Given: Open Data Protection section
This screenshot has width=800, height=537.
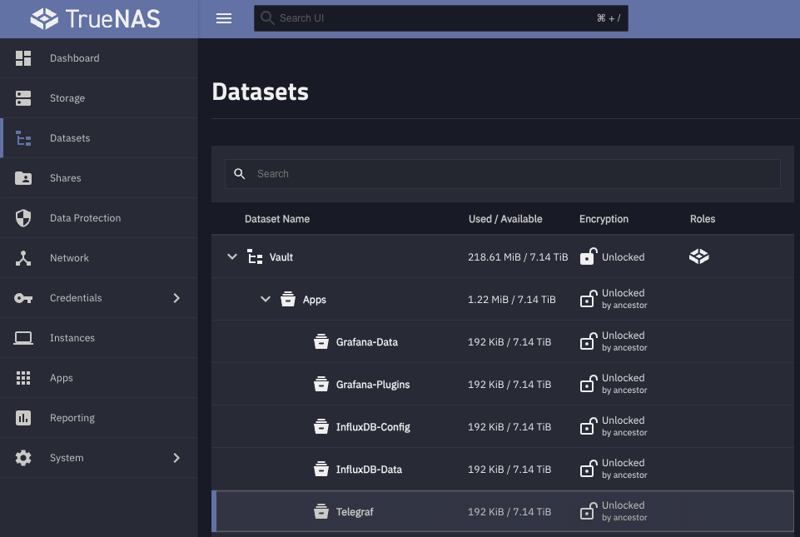Looking at the screenshot, I should tap(99, 218).
